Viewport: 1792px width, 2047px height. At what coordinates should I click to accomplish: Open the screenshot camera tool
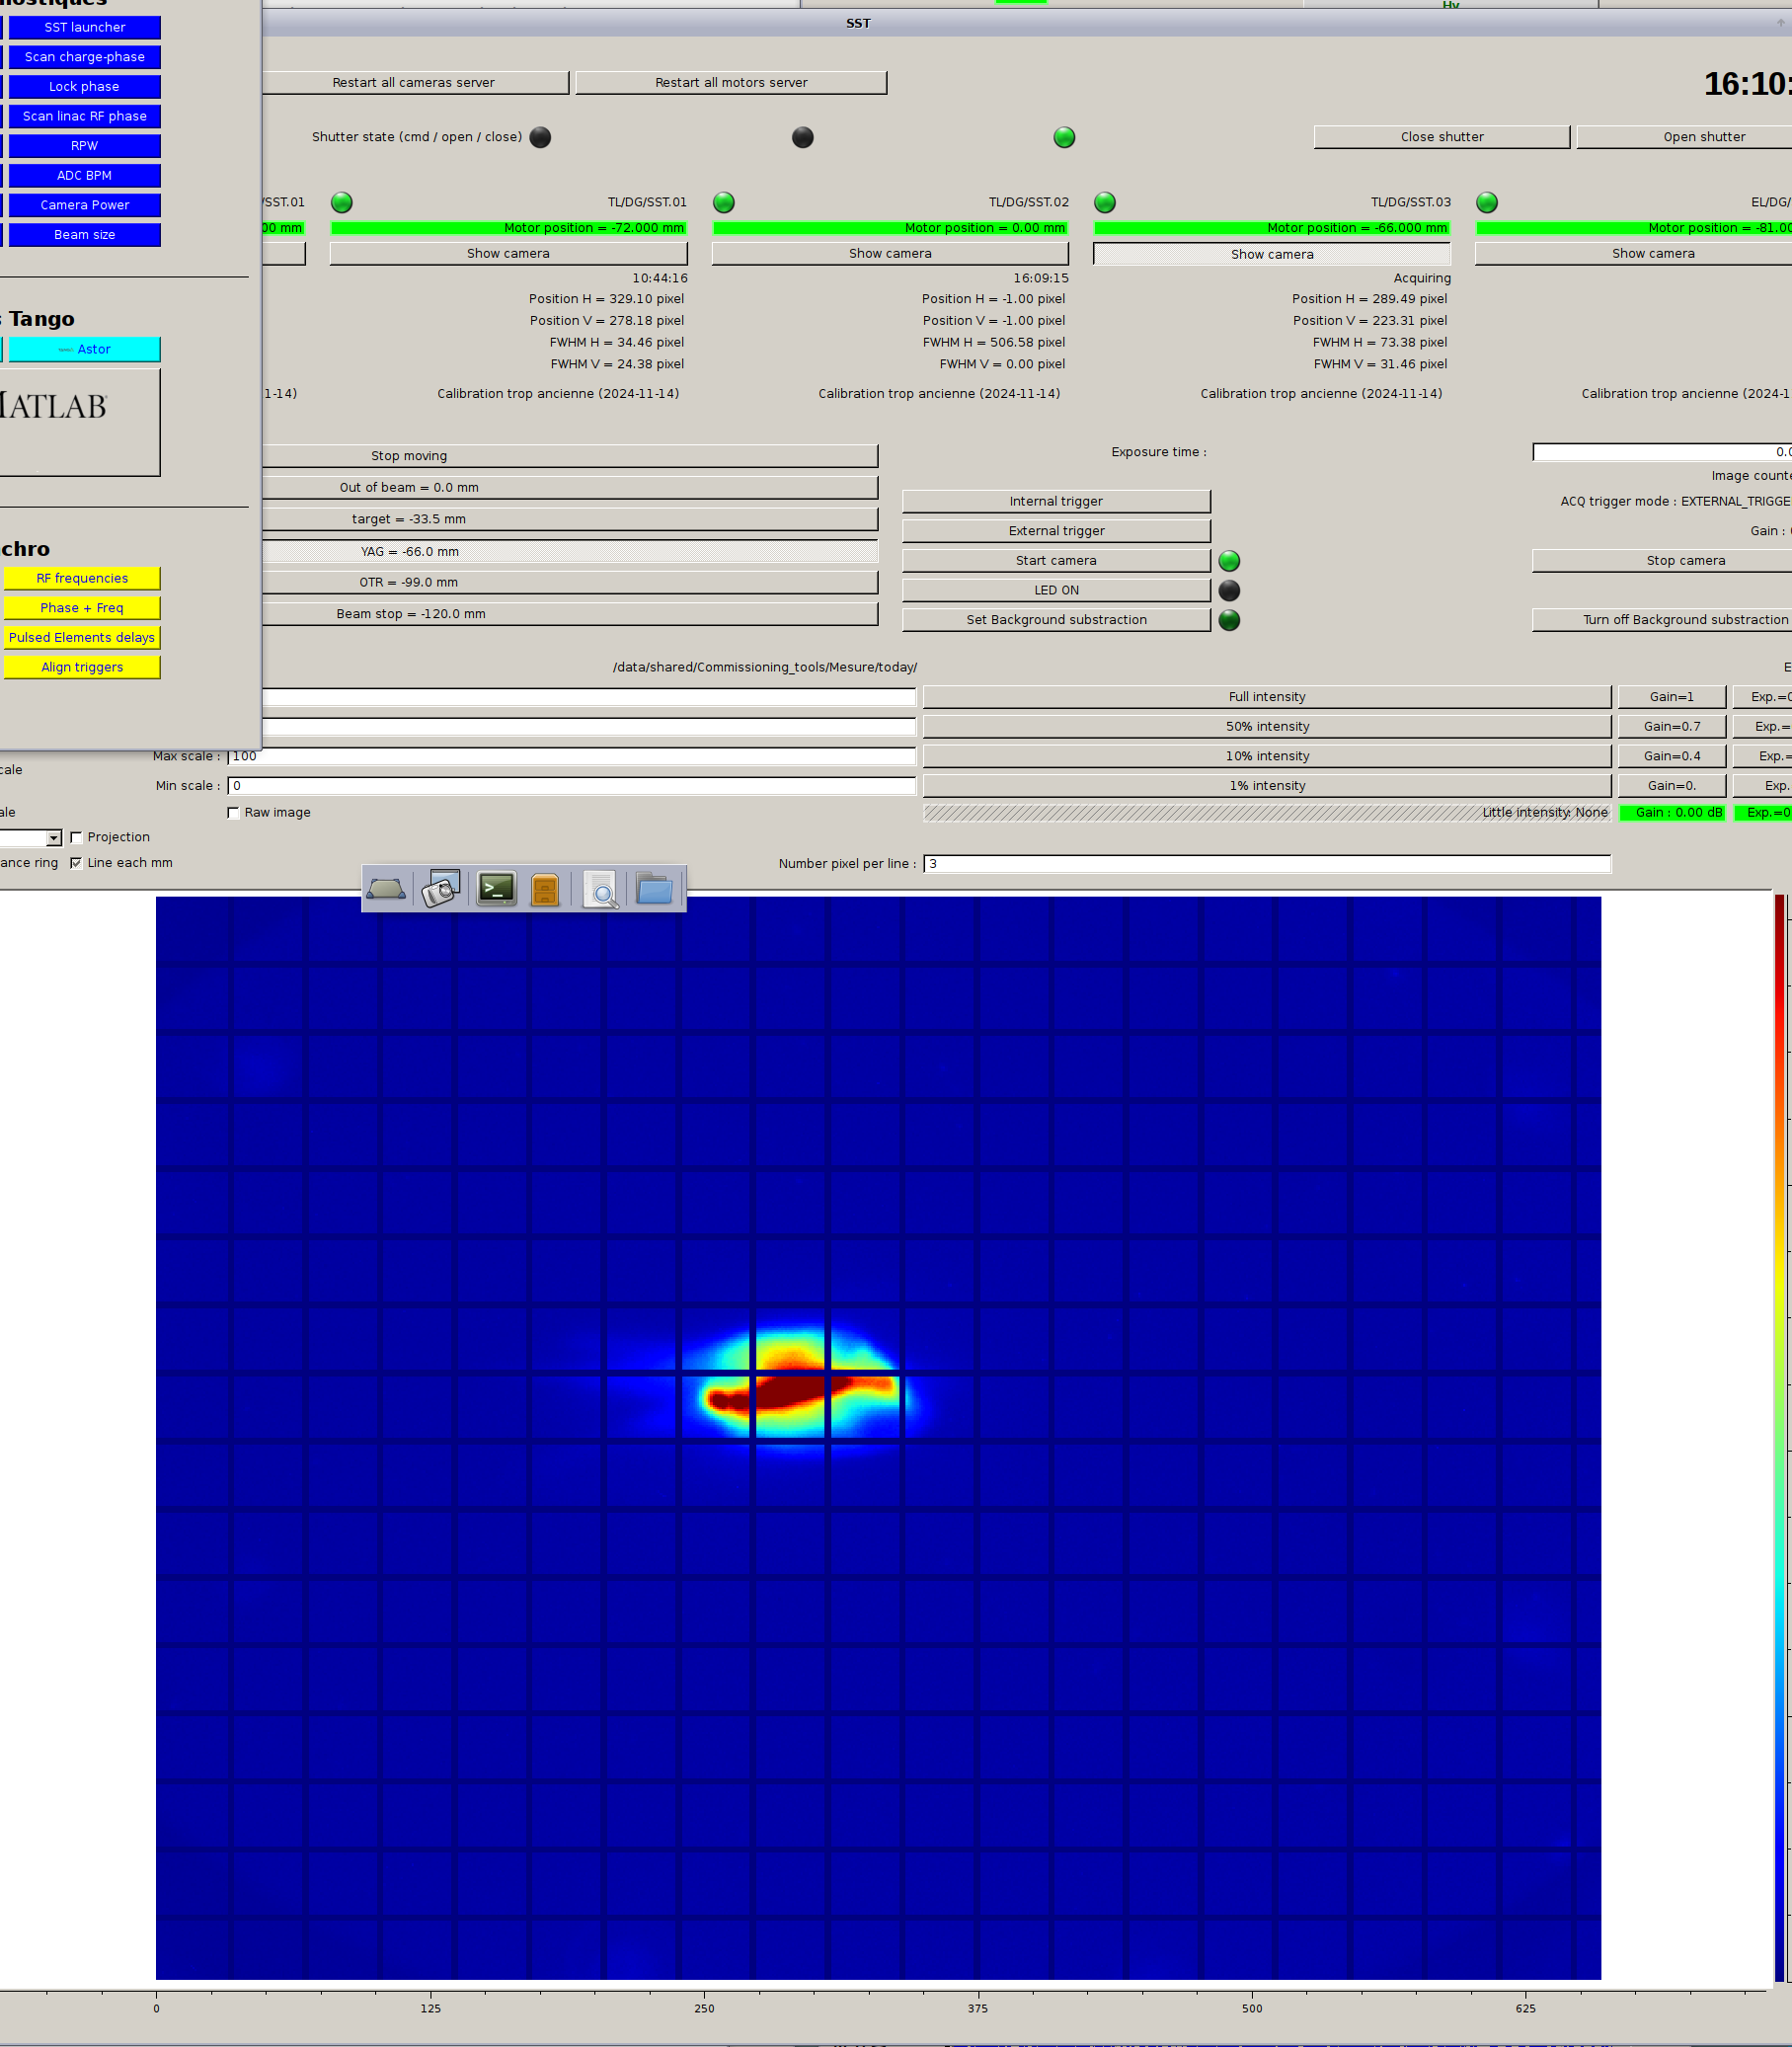pyautogui.click(x=441, y=888)
